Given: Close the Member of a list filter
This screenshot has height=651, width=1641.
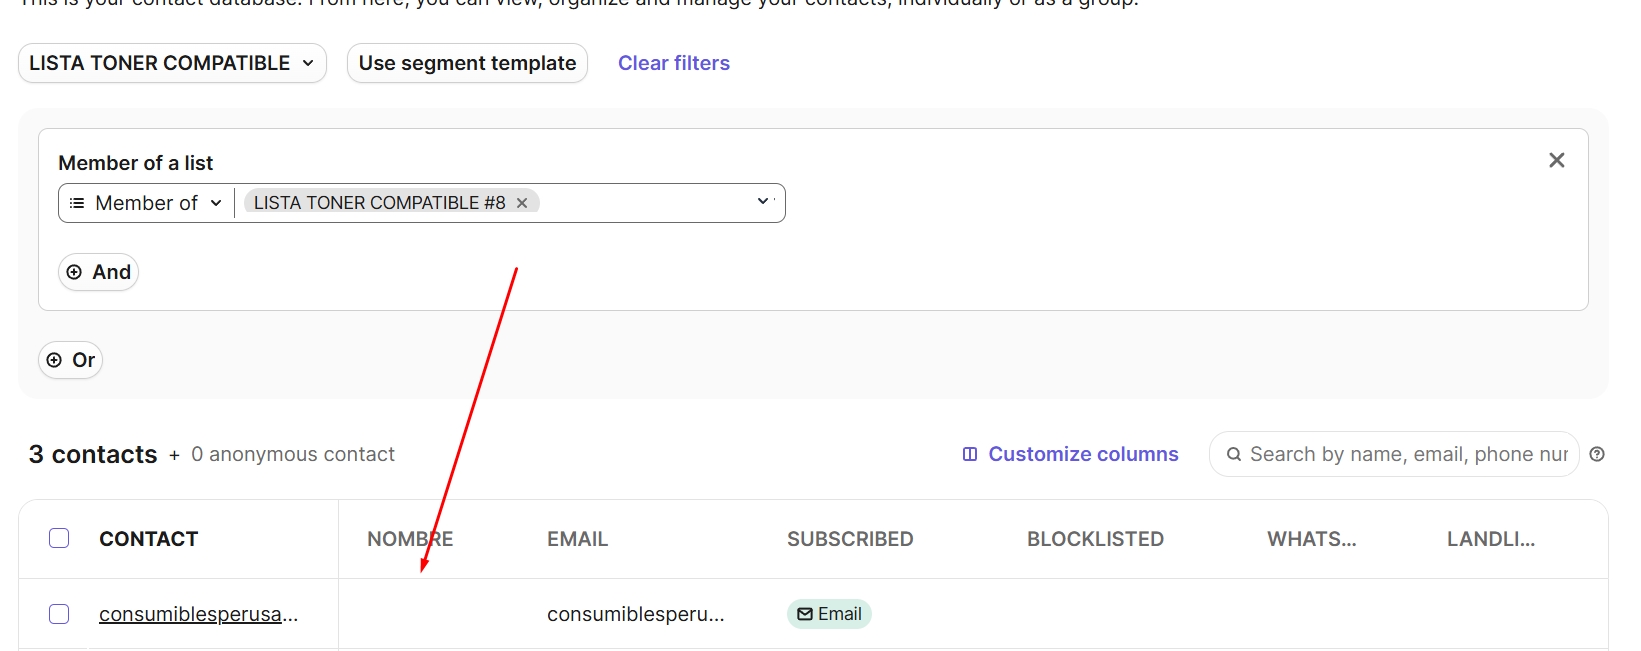Looking at the screenshot, I should (x=1556, y=160).
